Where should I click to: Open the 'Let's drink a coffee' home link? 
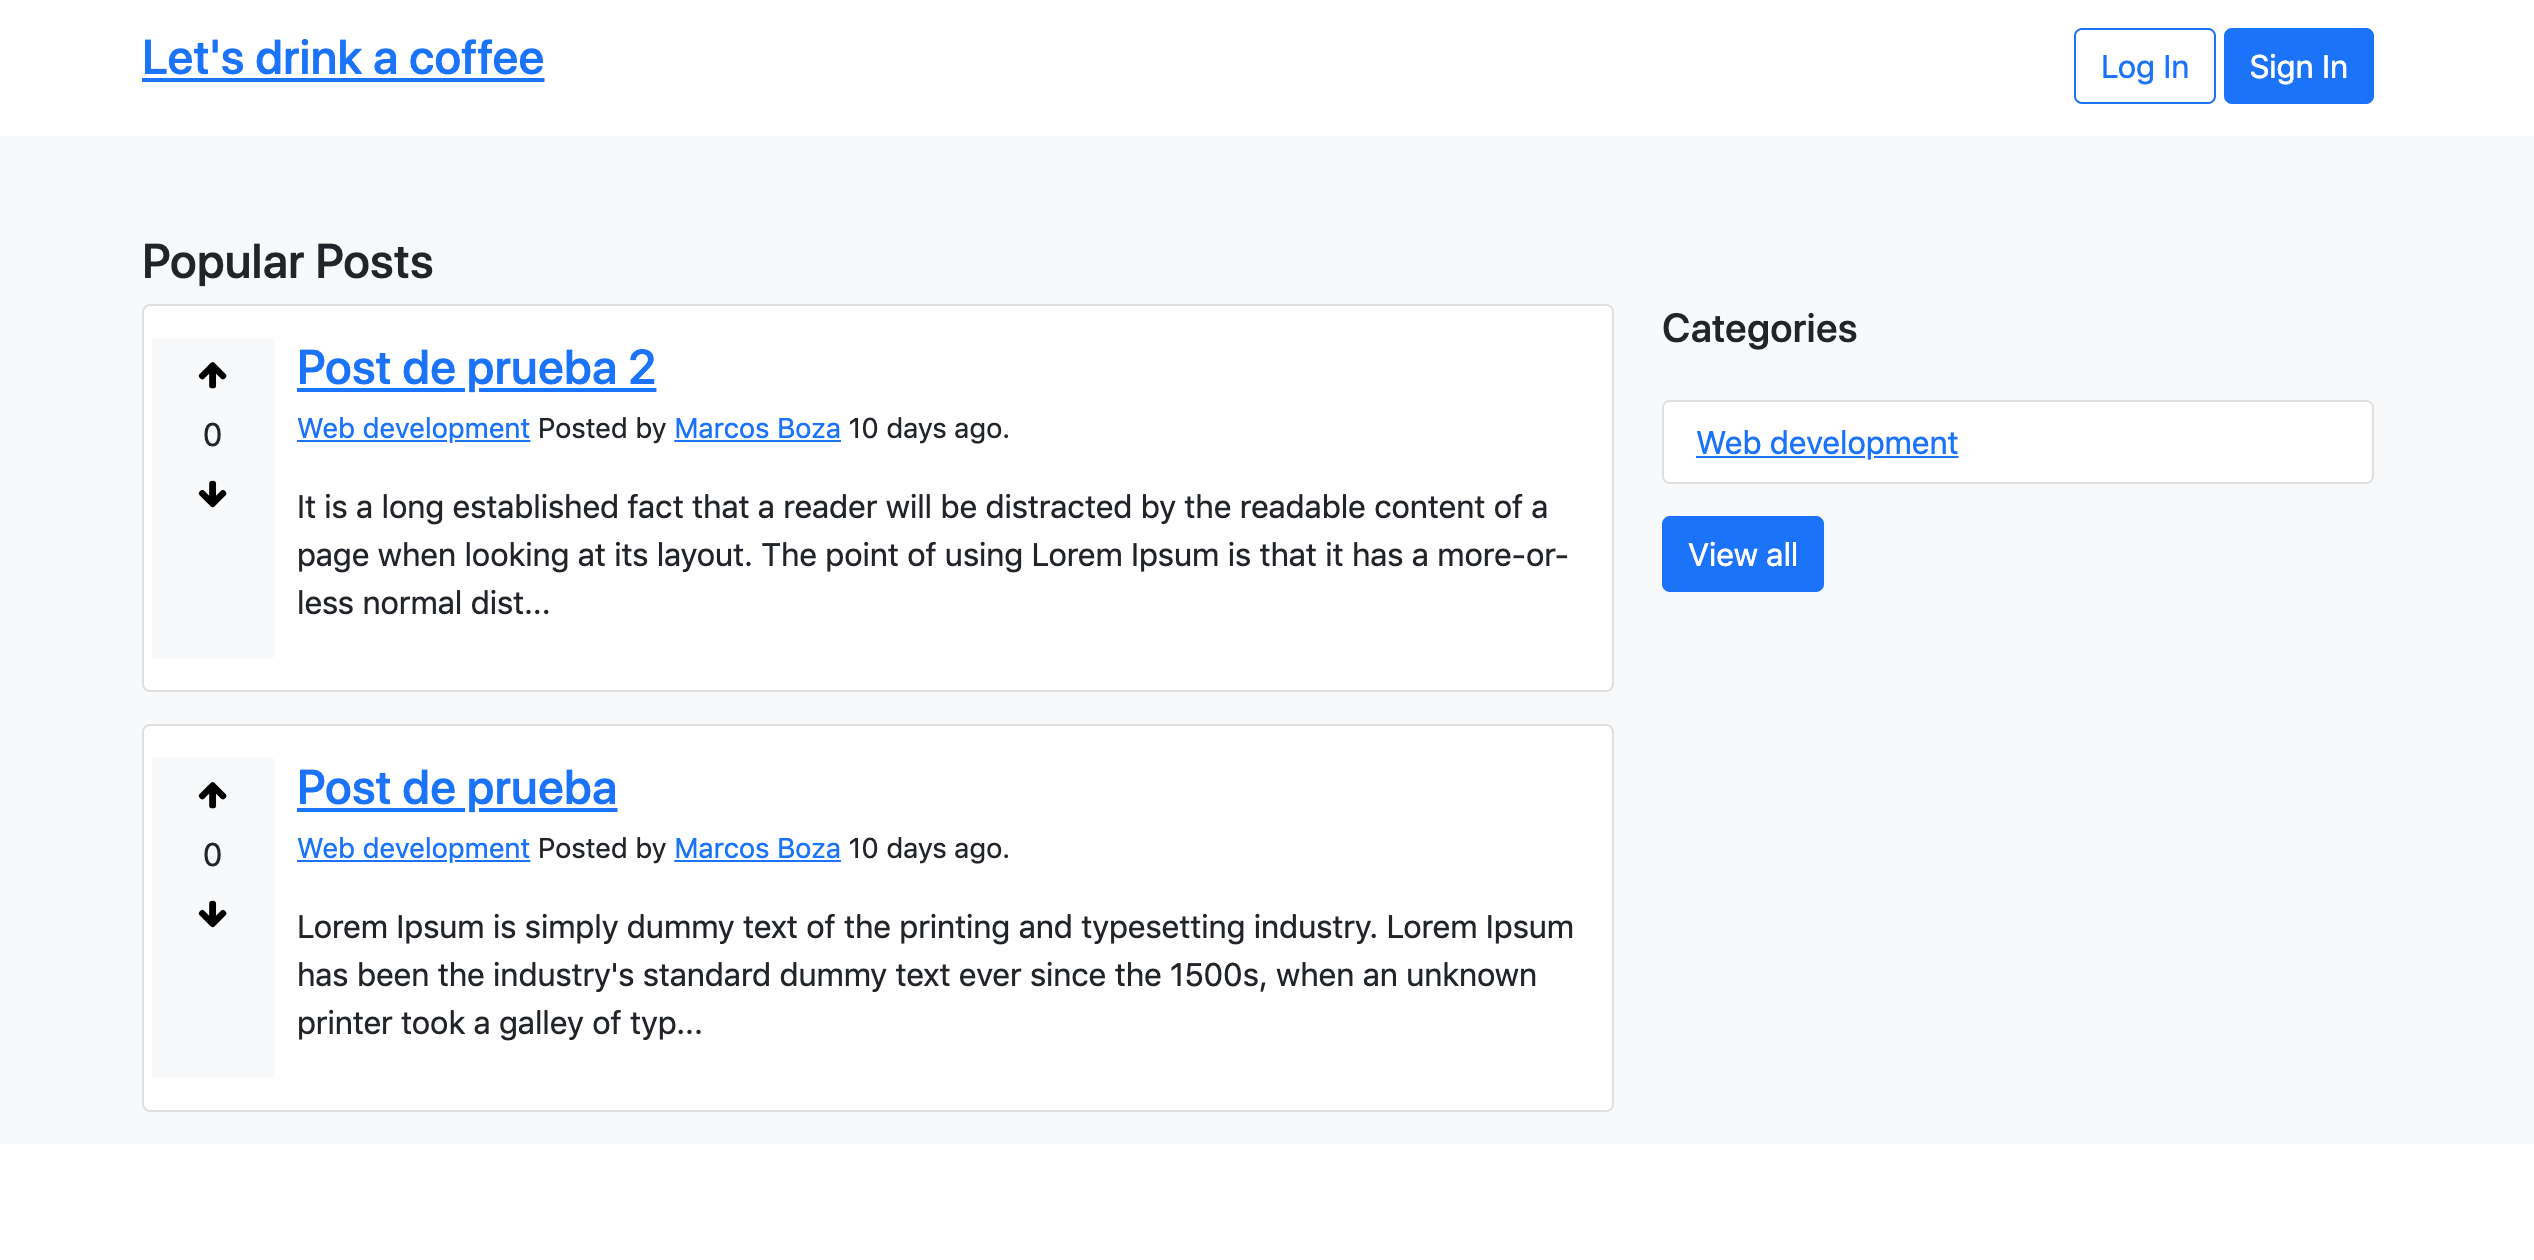343,59
